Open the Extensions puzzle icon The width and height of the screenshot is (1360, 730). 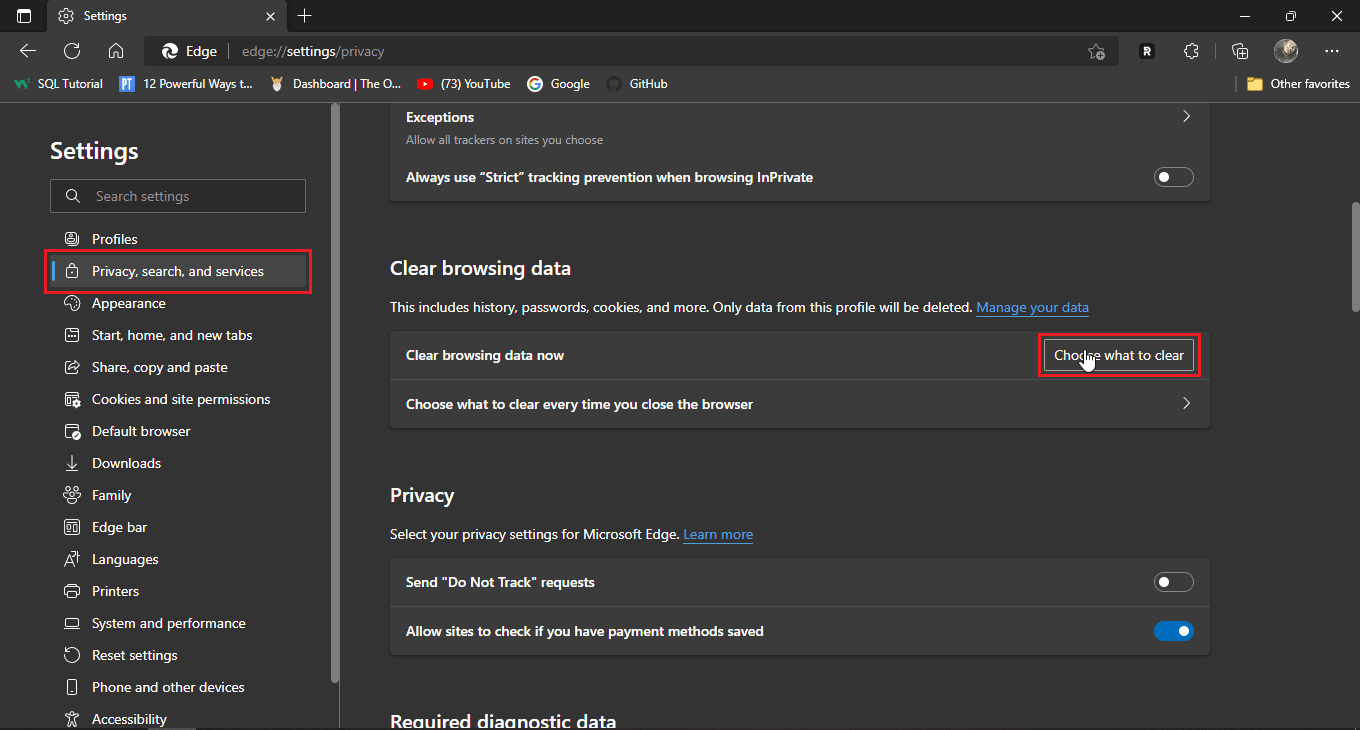1190,51
